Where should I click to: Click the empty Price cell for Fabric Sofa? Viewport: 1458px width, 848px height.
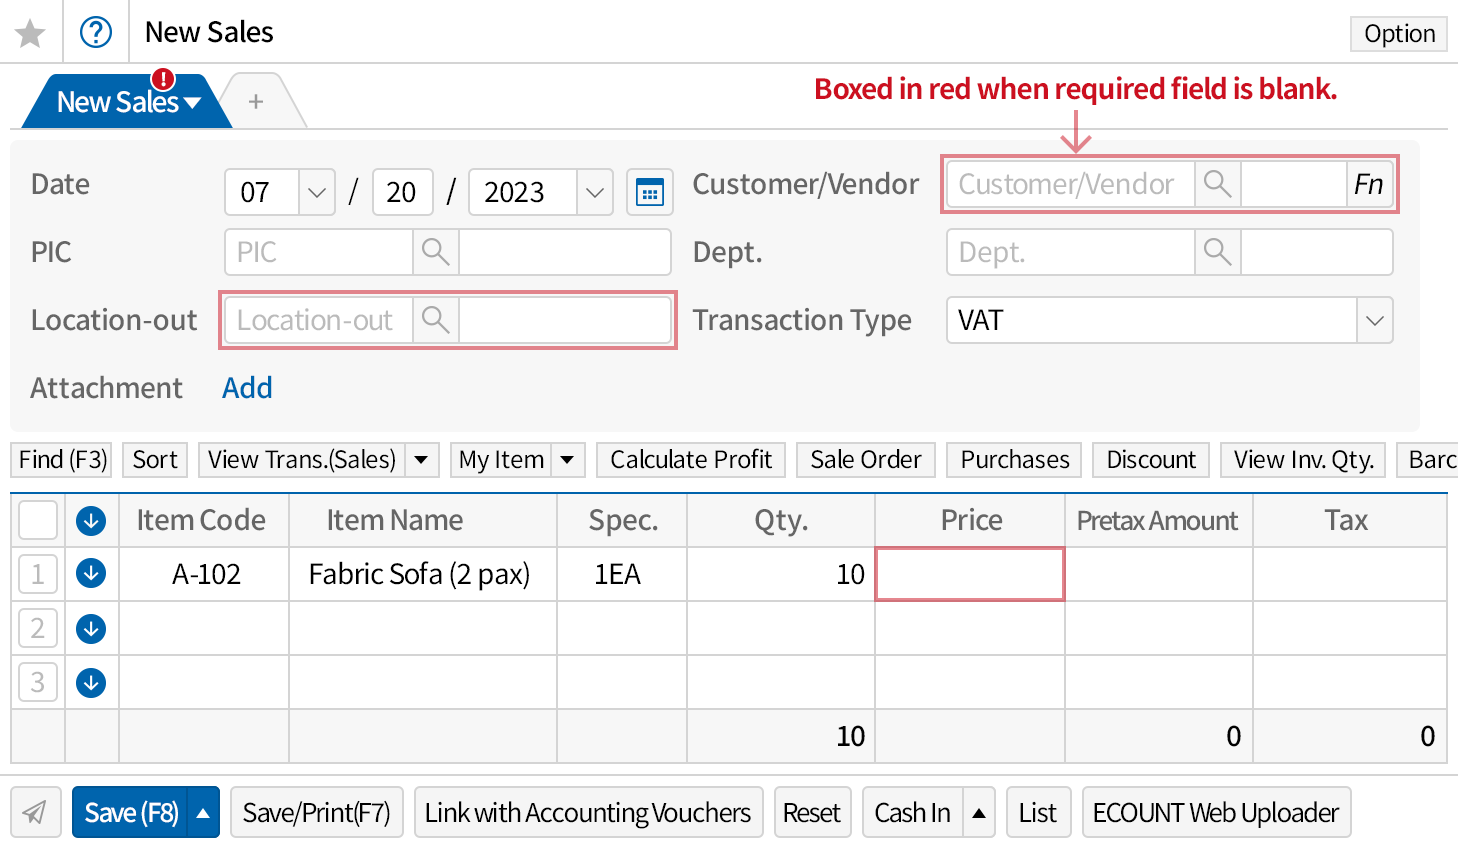pos(969,574)
